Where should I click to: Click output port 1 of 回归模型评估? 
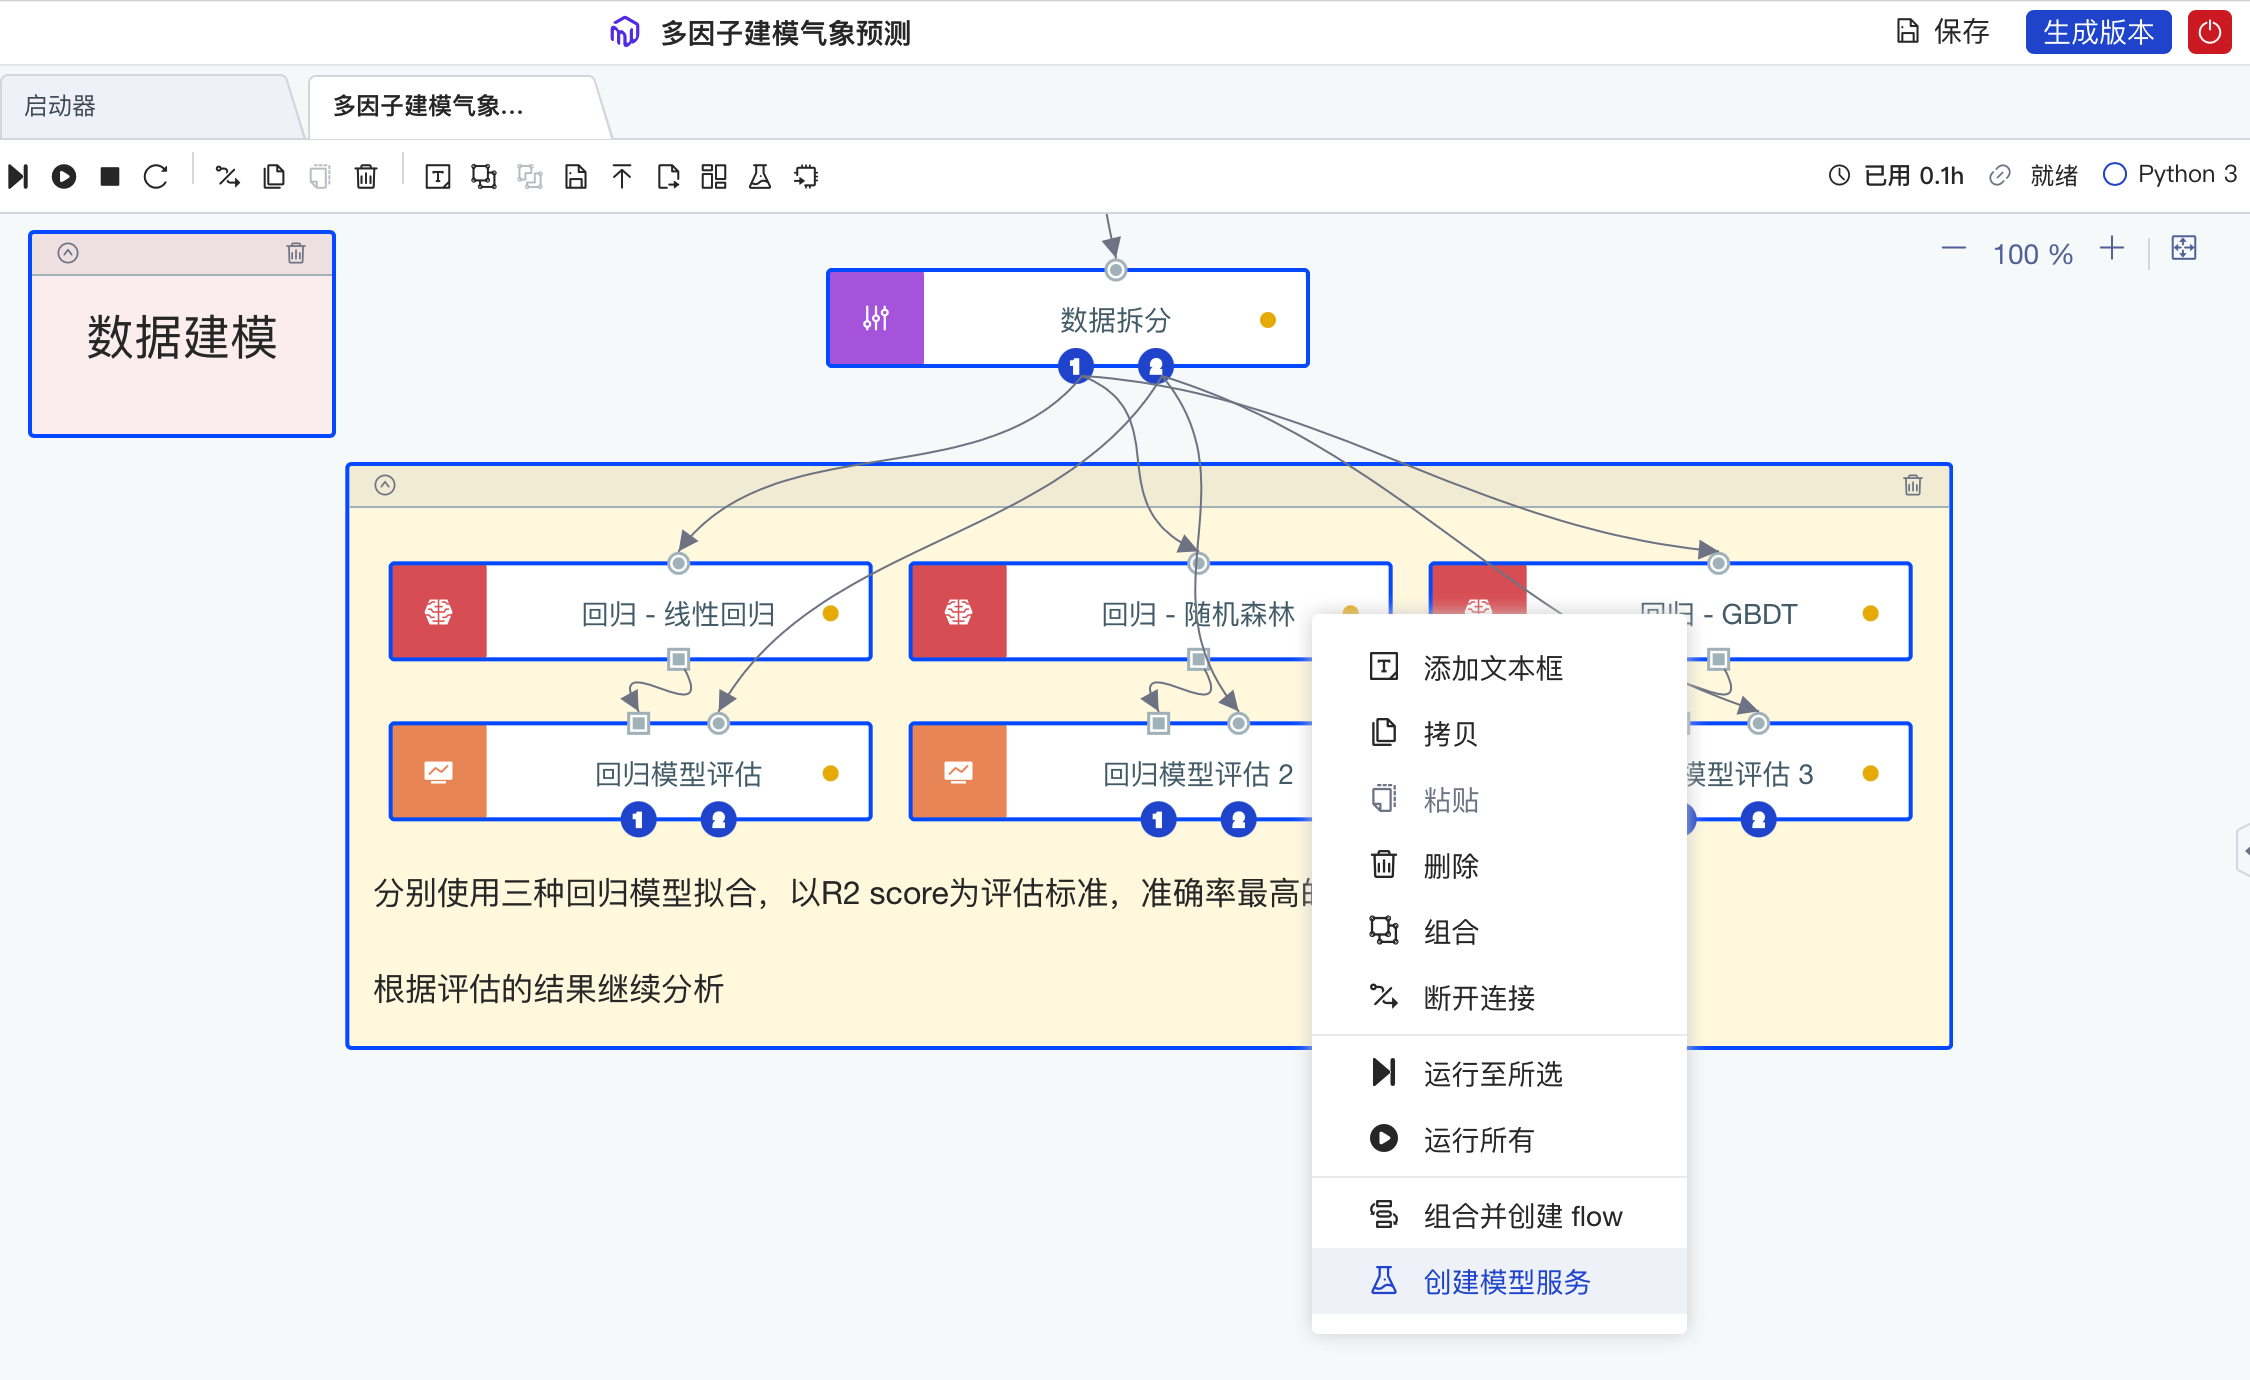[x=638, y=820]
